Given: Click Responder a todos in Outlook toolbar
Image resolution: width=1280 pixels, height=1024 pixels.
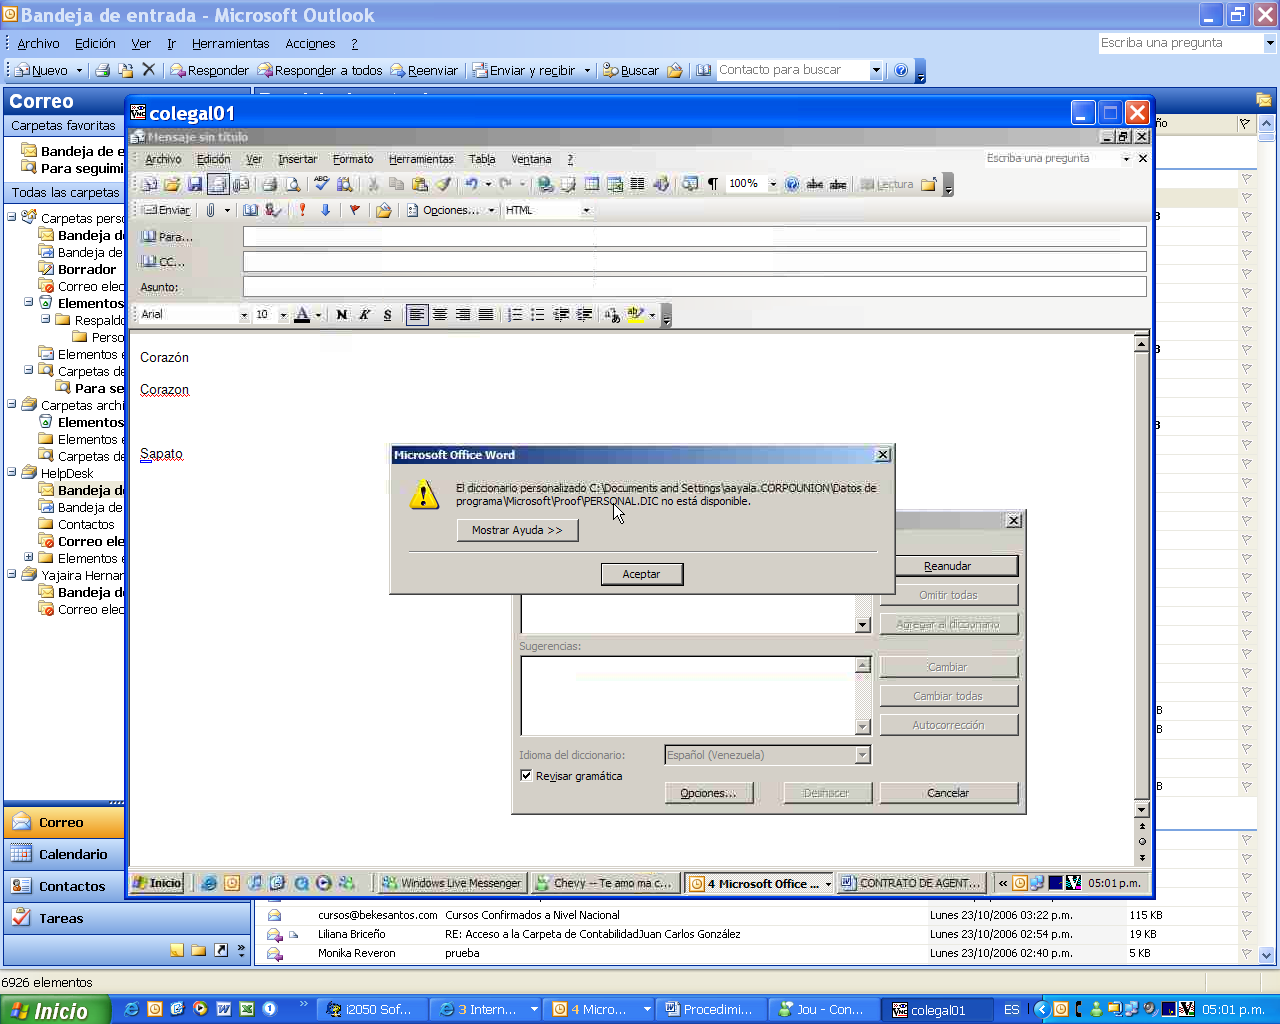Looking at the screenshot, I should tap(320, 70).
